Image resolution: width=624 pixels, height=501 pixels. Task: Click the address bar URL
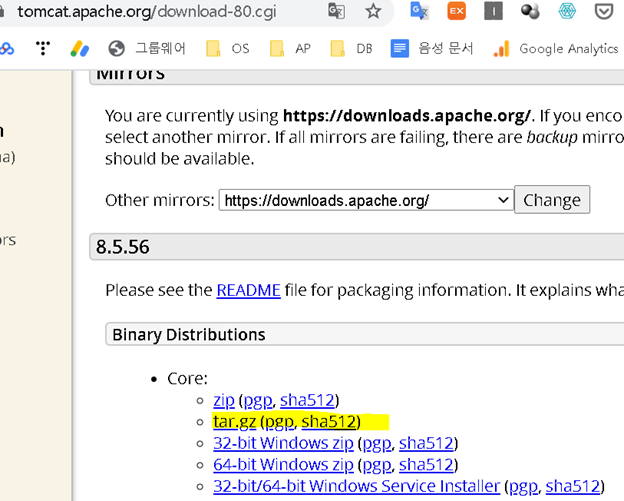[147, 12]
